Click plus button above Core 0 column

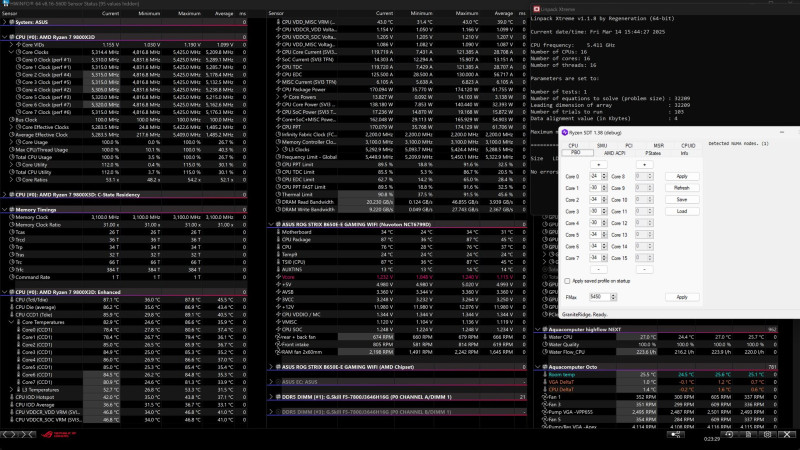[598, 165]
